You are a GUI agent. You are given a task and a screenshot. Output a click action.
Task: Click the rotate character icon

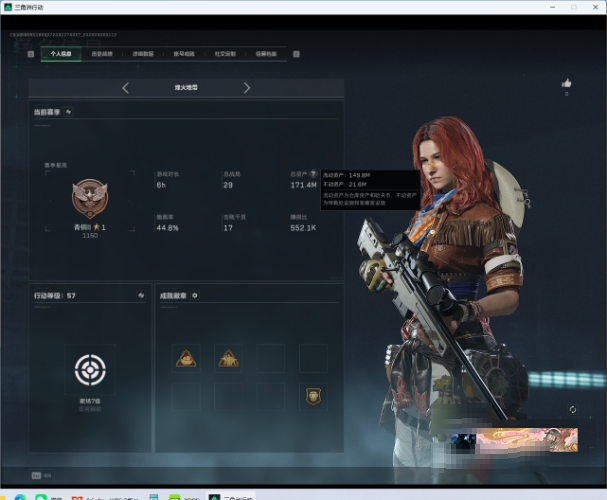573,409
